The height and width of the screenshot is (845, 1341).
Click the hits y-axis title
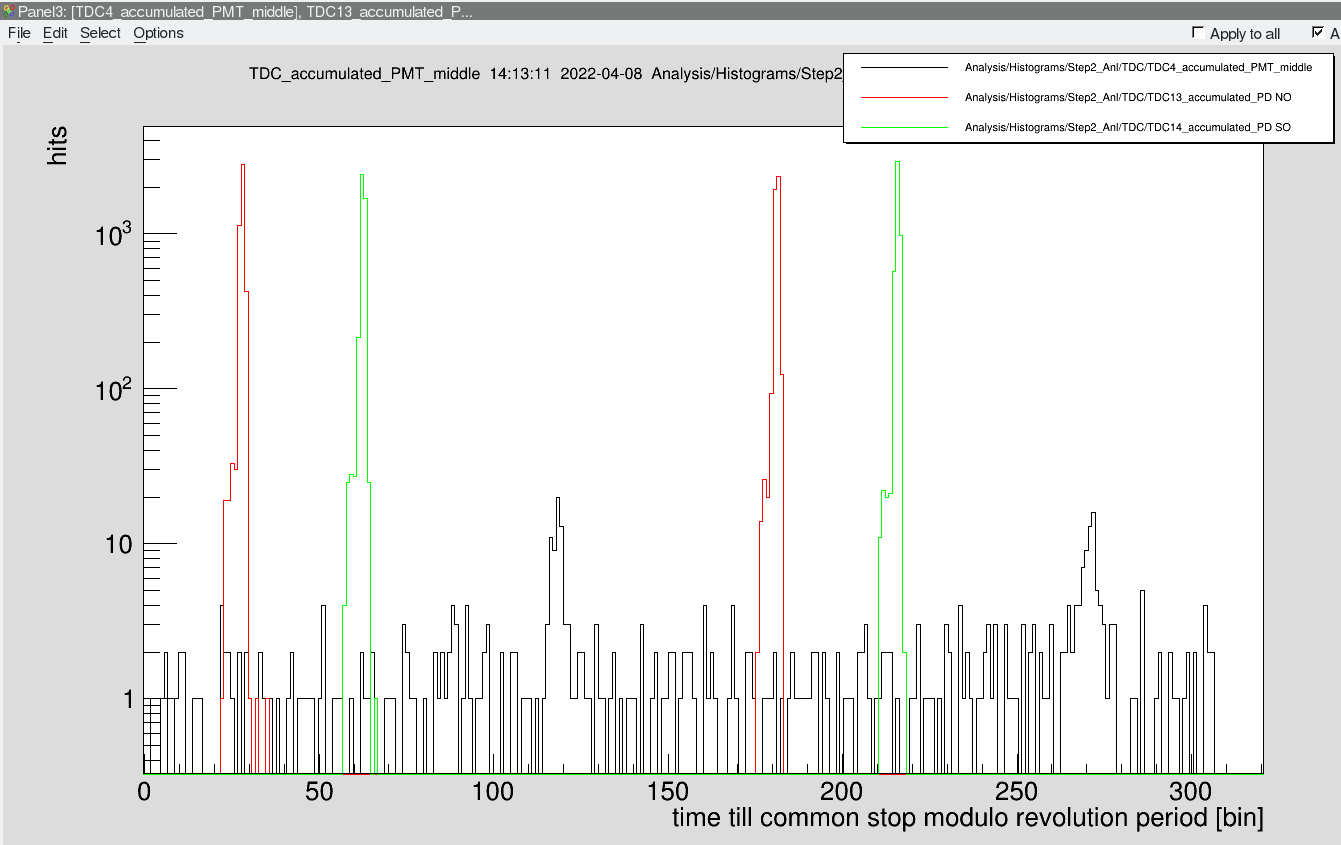tap(58, 144)
